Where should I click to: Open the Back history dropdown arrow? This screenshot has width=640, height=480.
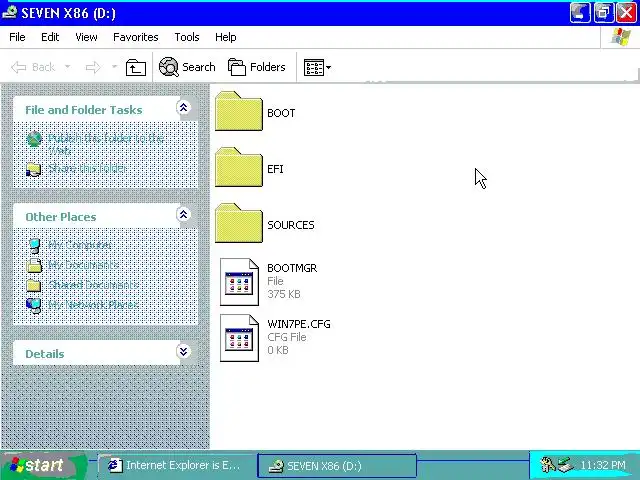pos(68,66)
